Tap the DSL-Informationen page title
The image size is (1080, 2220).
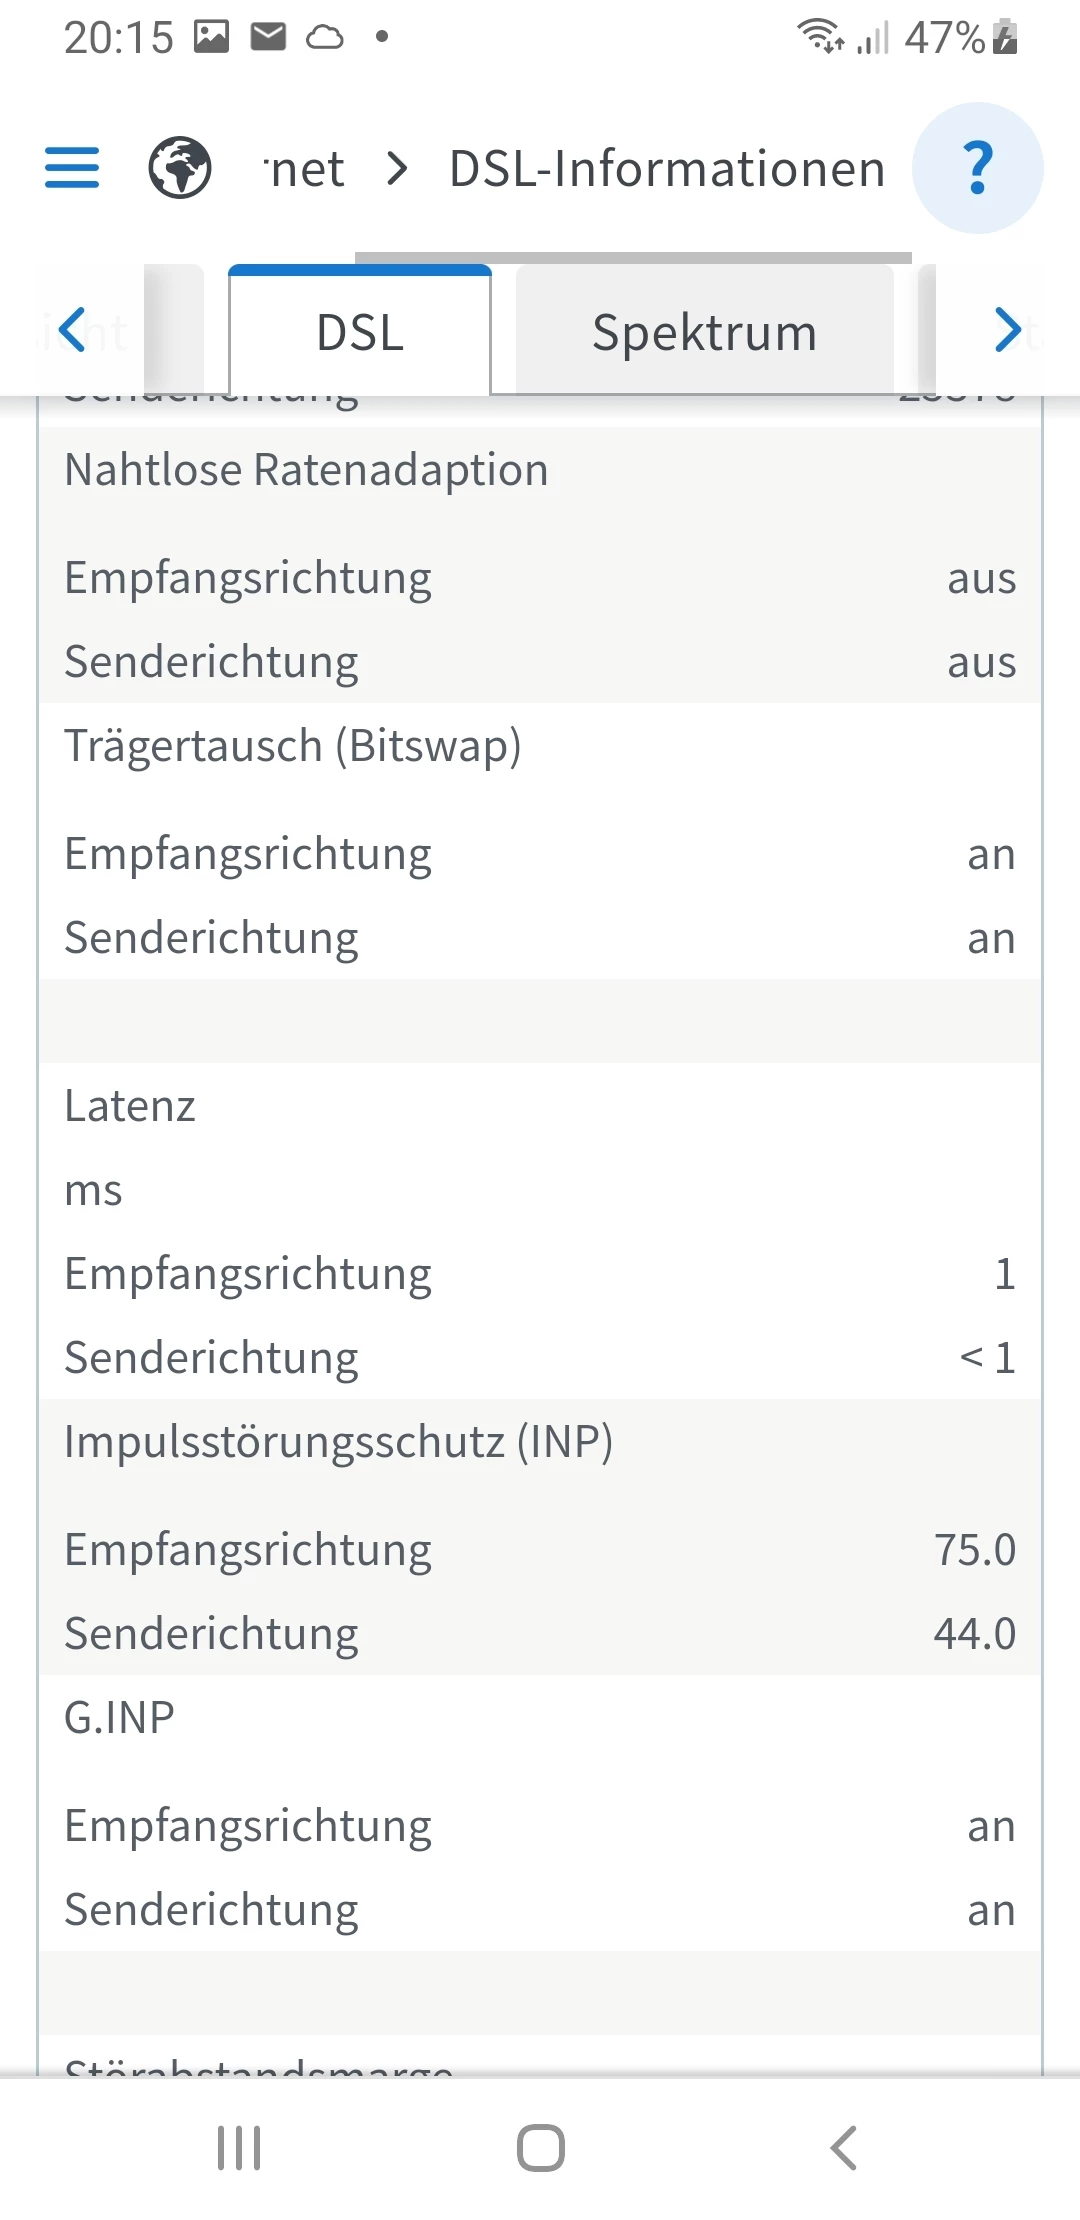[x=667, y=168]
